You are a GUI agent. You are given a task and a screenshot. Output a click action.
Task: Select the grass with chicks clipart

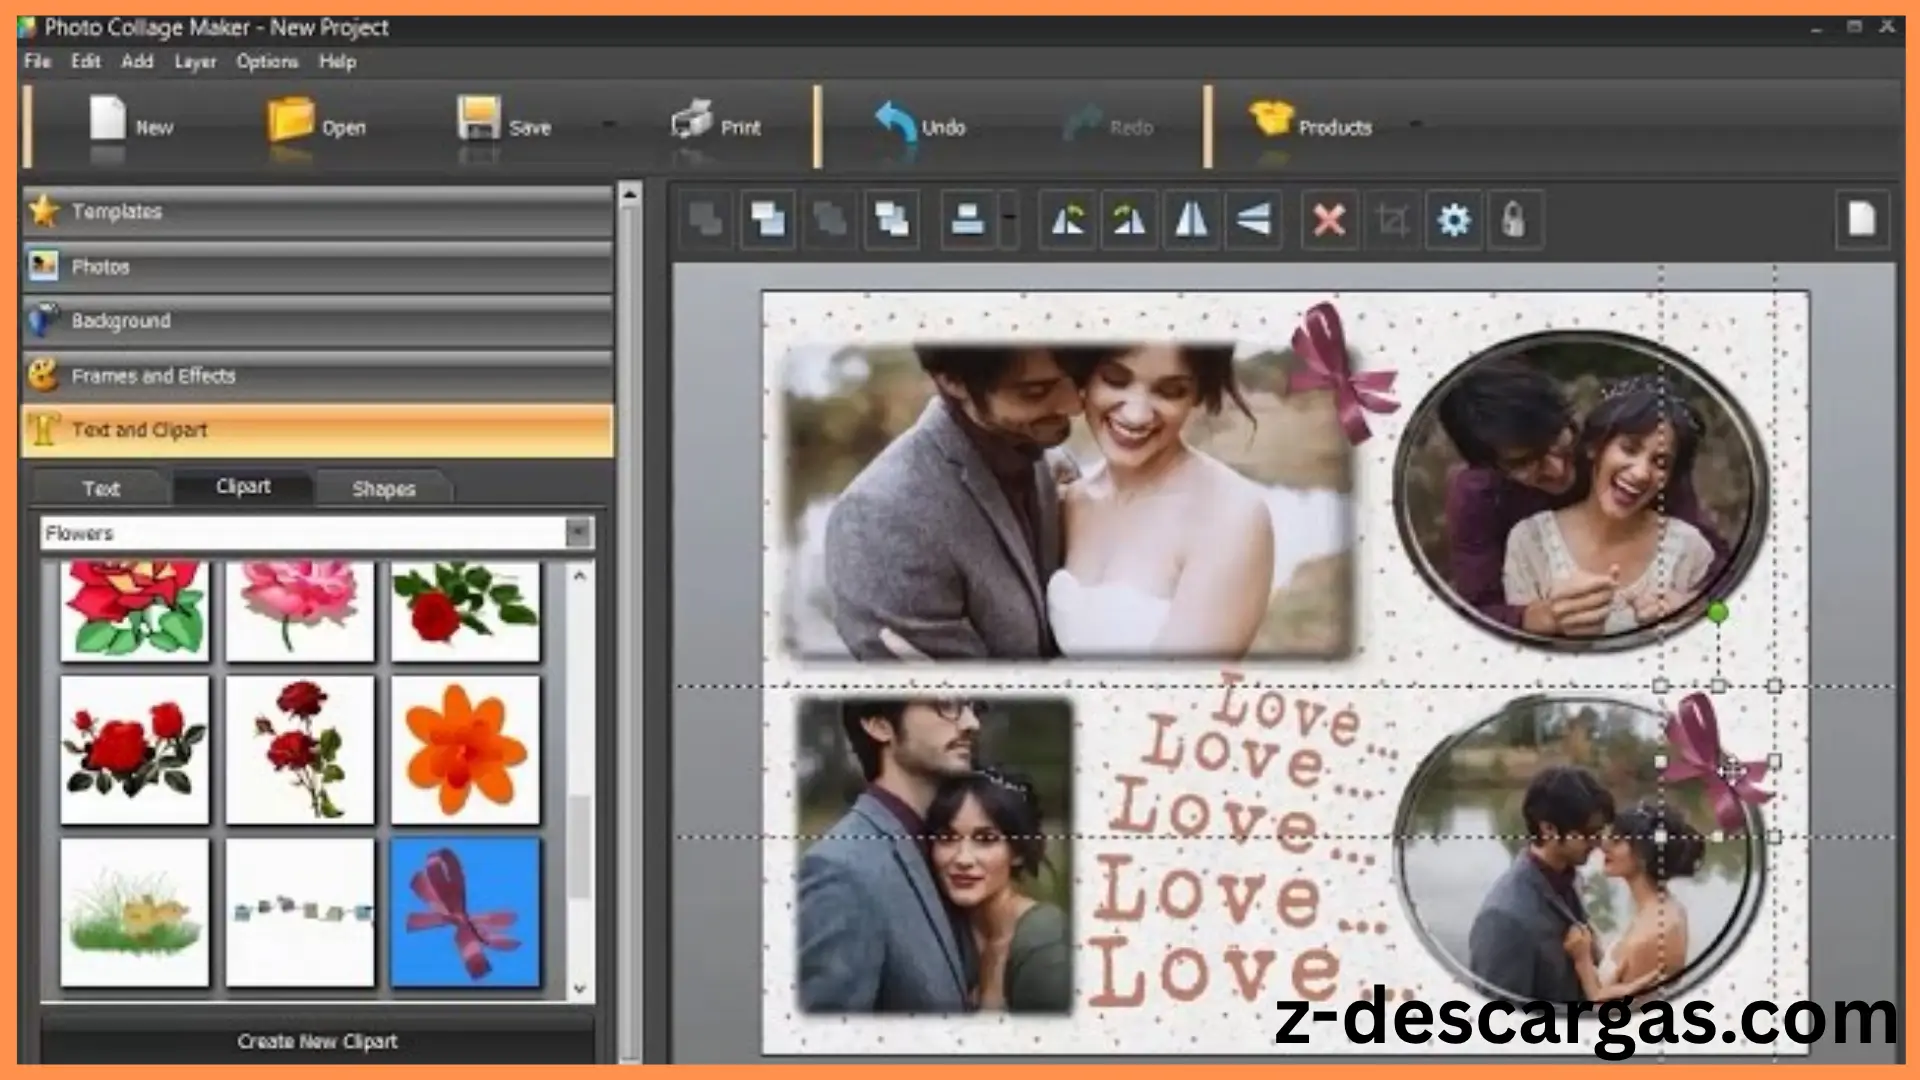coord(134,912)
